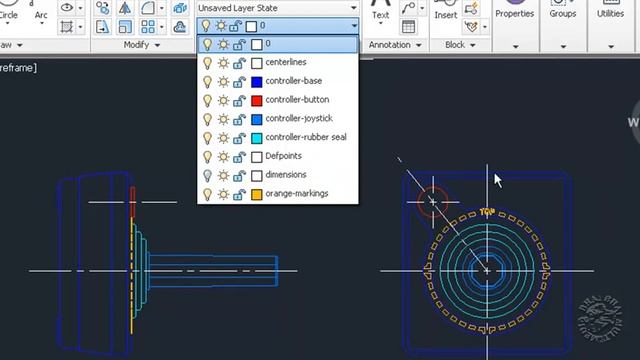Toggle lock on the centerlines layer
Screen dimensions: 640x360
coord(239,63)
